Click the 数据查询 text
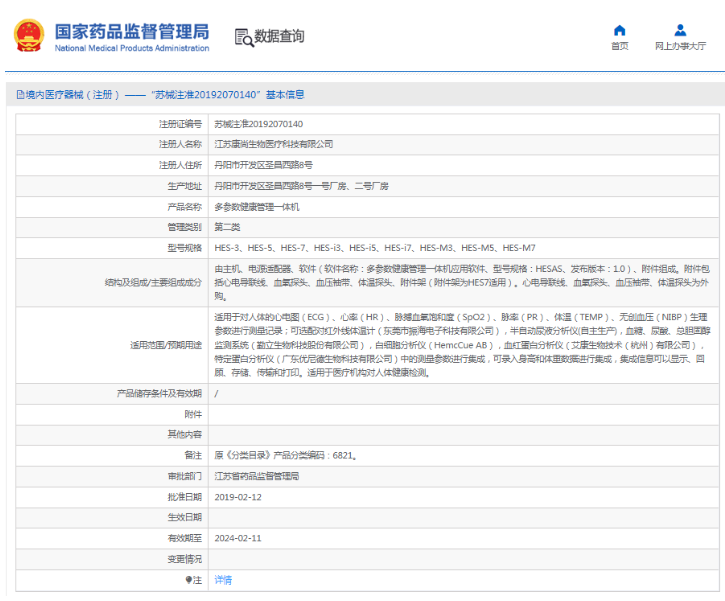The width and height of the screenshot is (725, 601). (279, 36)
